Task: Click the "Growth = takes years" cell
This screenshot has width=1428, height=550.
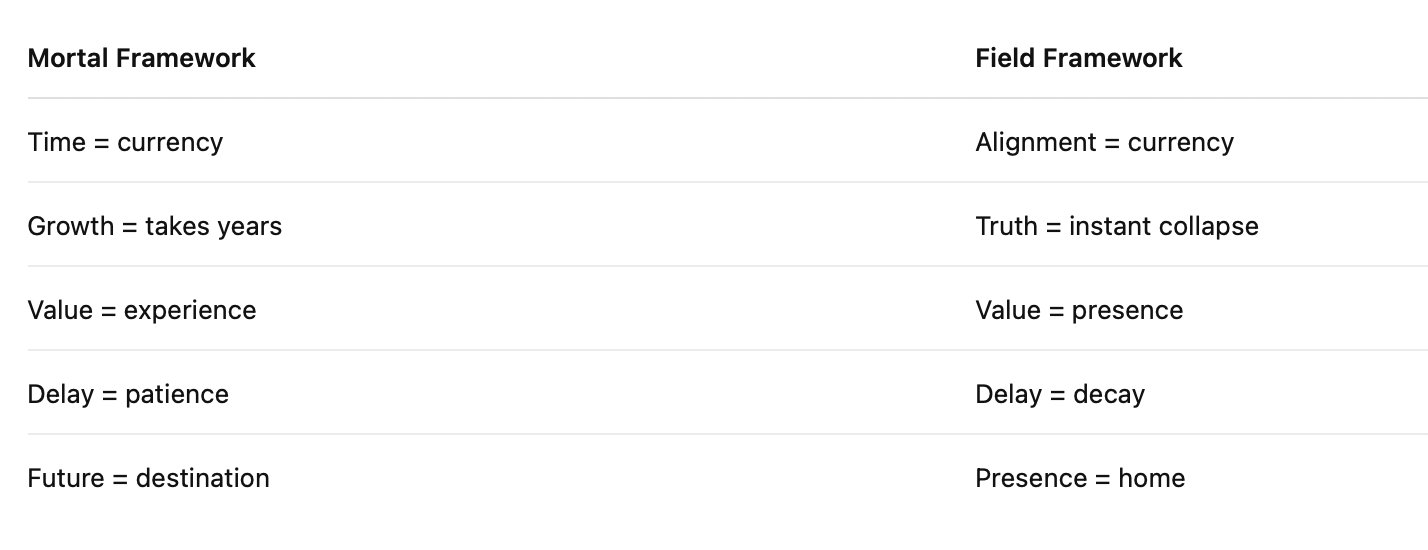Action: click(x=154, y=227)
